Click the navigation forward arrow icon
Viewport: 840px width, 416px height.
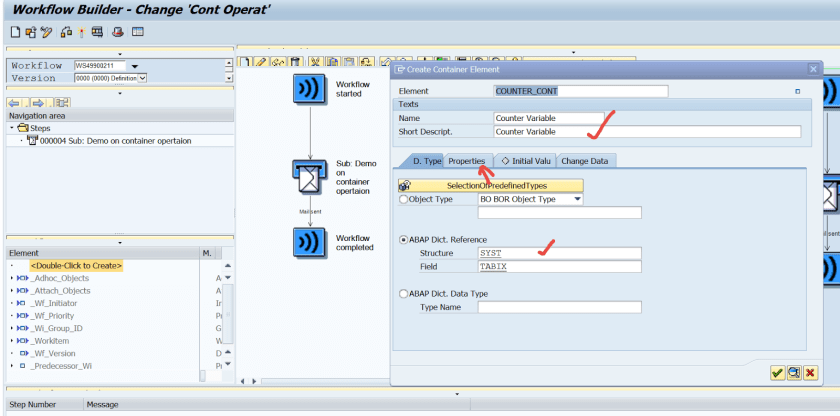[39, 102]
